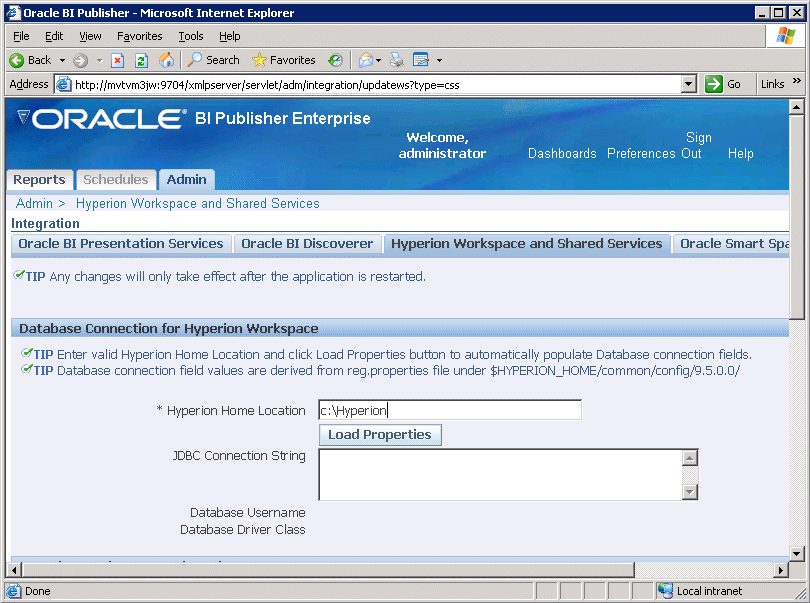Select Hyperion Workspace and Shared Services tab
The height and width of the screenshot is (603, 810).
point(526,243)
